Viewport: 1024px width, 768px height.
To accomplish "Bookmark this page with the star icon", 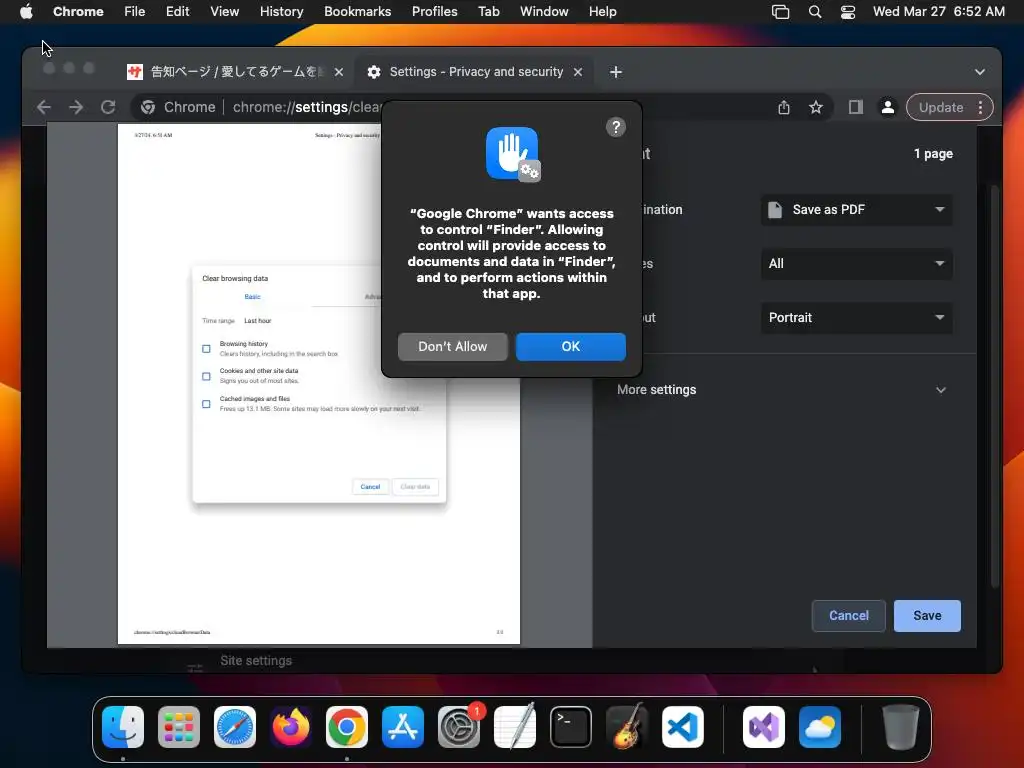I will point(816,107).
